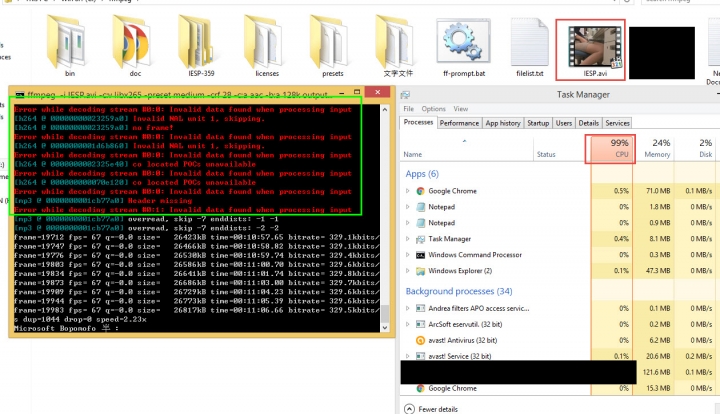Expand Windows Command Processor row
This screenshot has width=720, height=414.
tap(407, 255)
